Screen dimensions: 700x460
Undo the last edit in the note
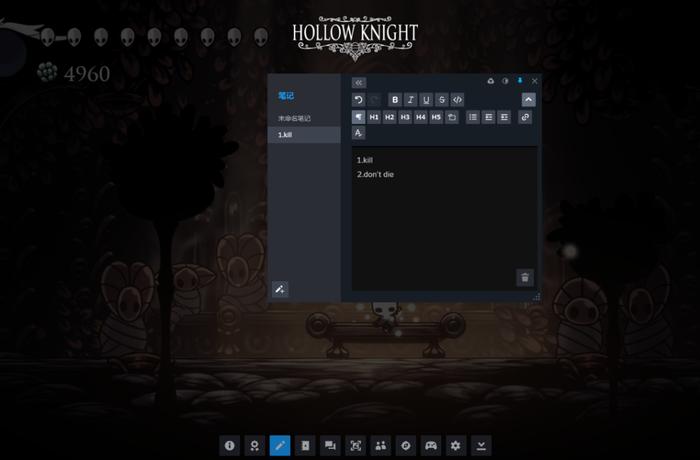[x=358, y=100]
